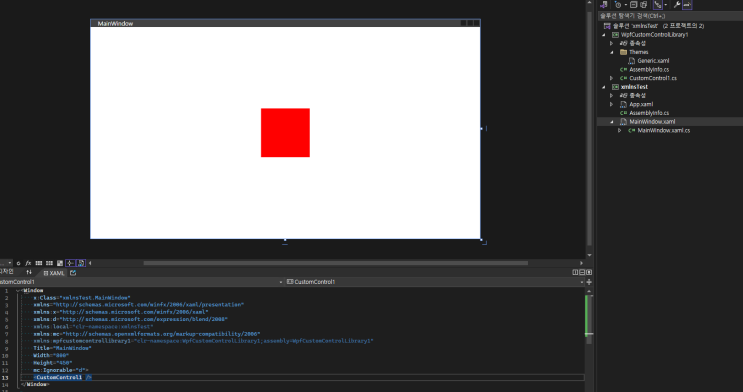
Task: Expand the CustomControl1.cs node
Action: [x=611, y=78]
